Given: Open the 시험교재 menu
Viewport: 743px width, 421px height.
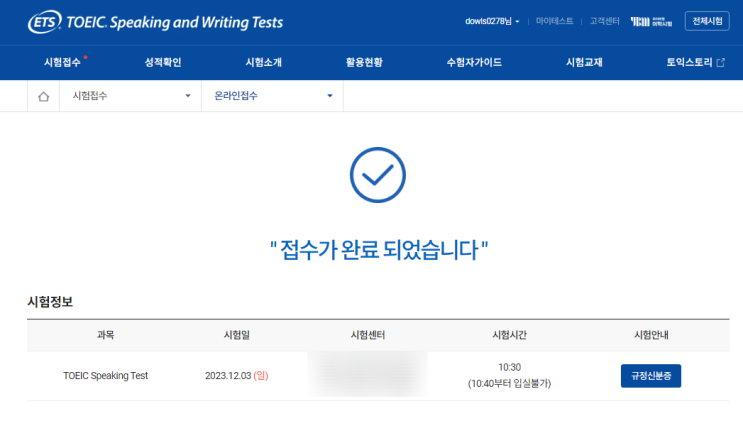Looking at the screenshot, I should click(584, 63).
